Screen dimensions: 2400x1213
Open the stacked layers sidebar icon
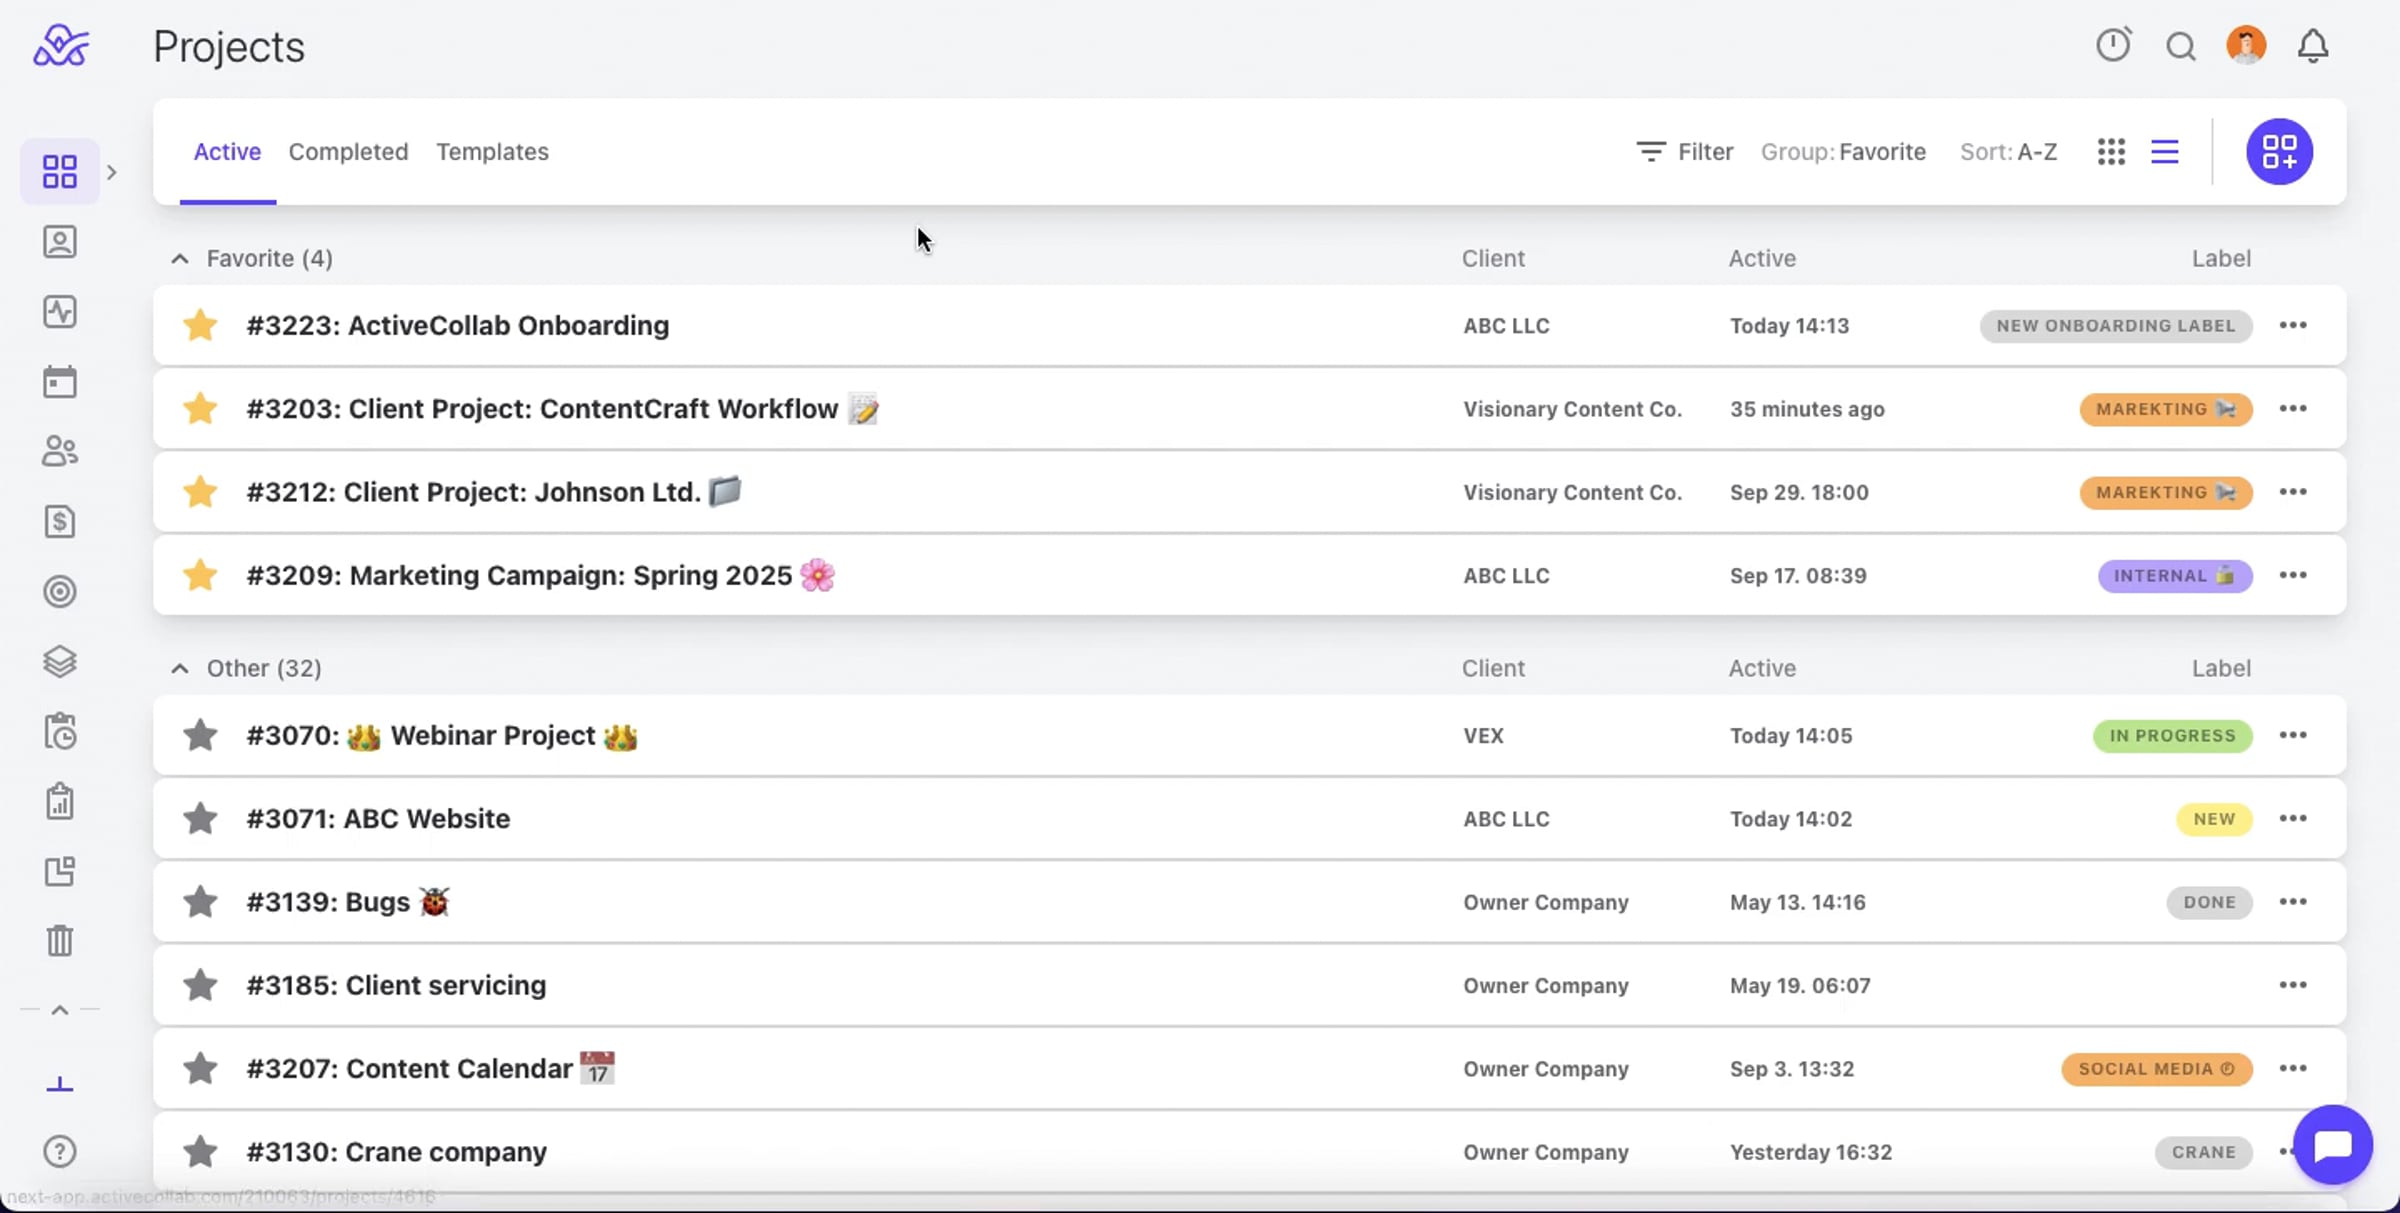coord(60,662)
